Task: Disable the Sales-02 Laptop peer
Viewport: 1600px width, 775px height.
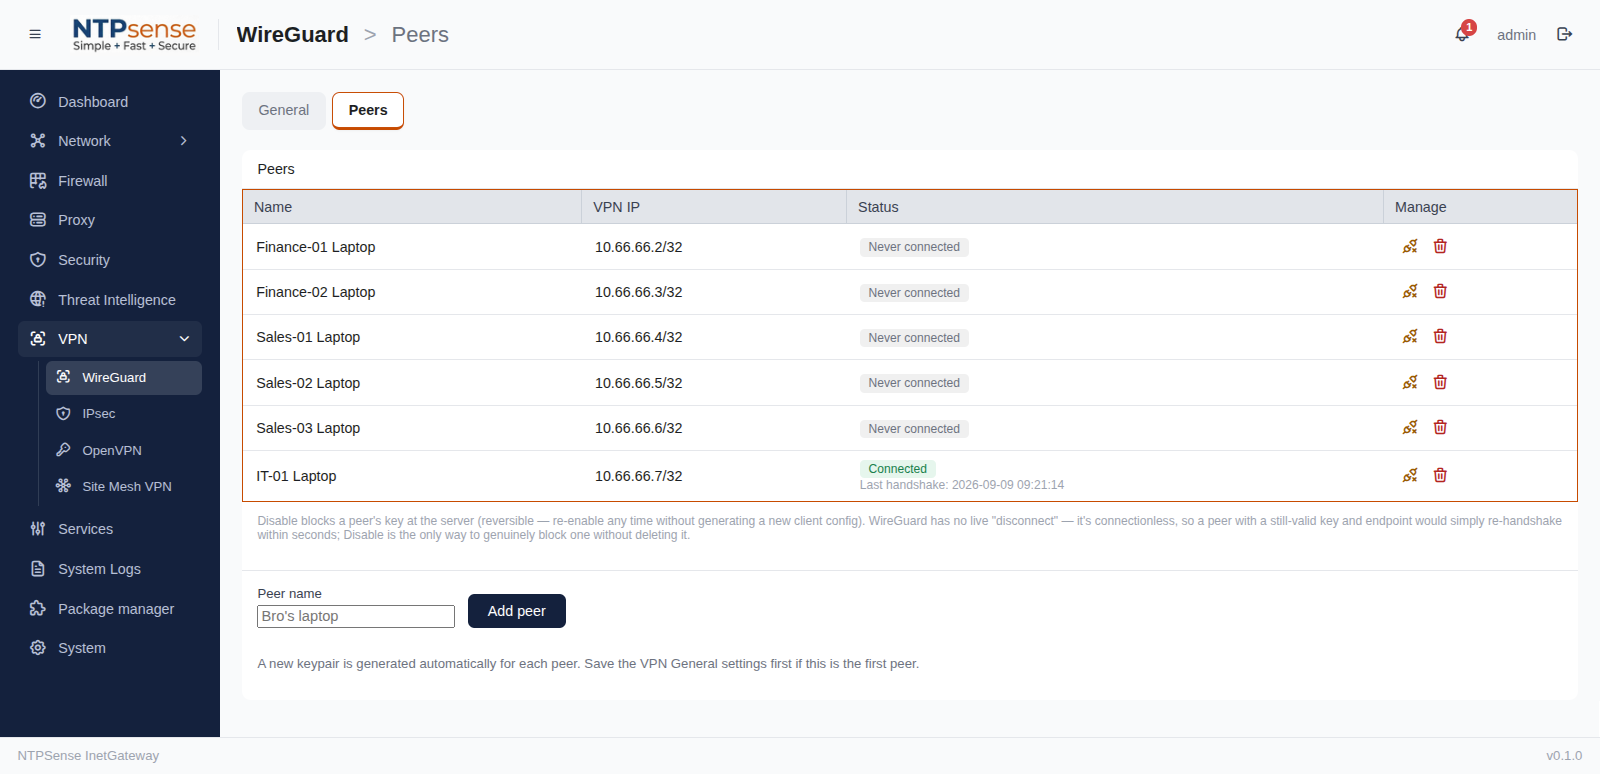Action: (x=1410, y=382)
